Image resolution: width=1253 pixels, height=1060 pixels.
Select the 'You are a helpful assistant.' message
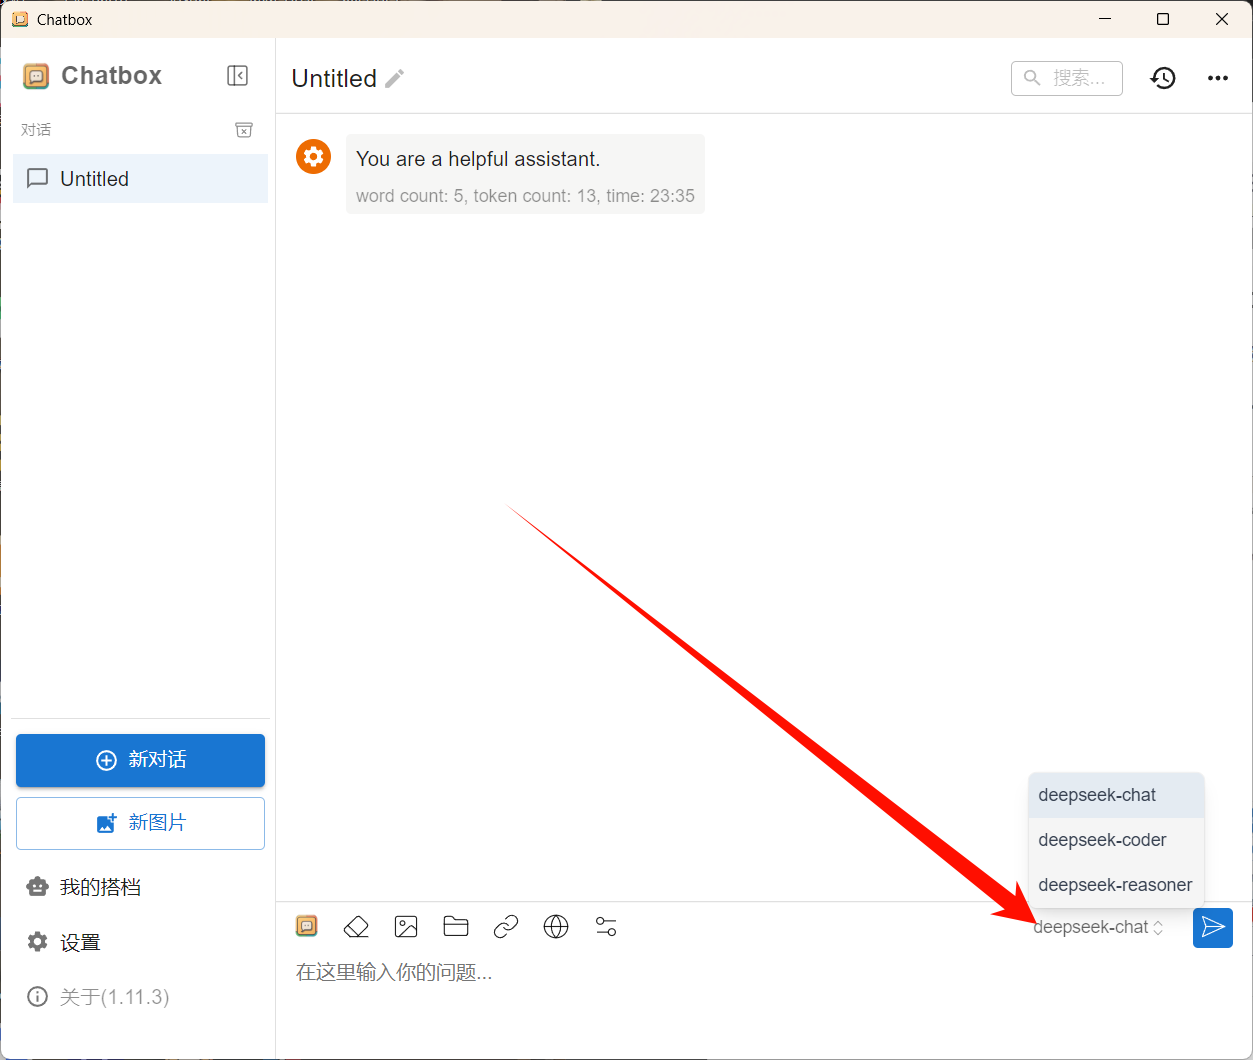tap(478, 159)
